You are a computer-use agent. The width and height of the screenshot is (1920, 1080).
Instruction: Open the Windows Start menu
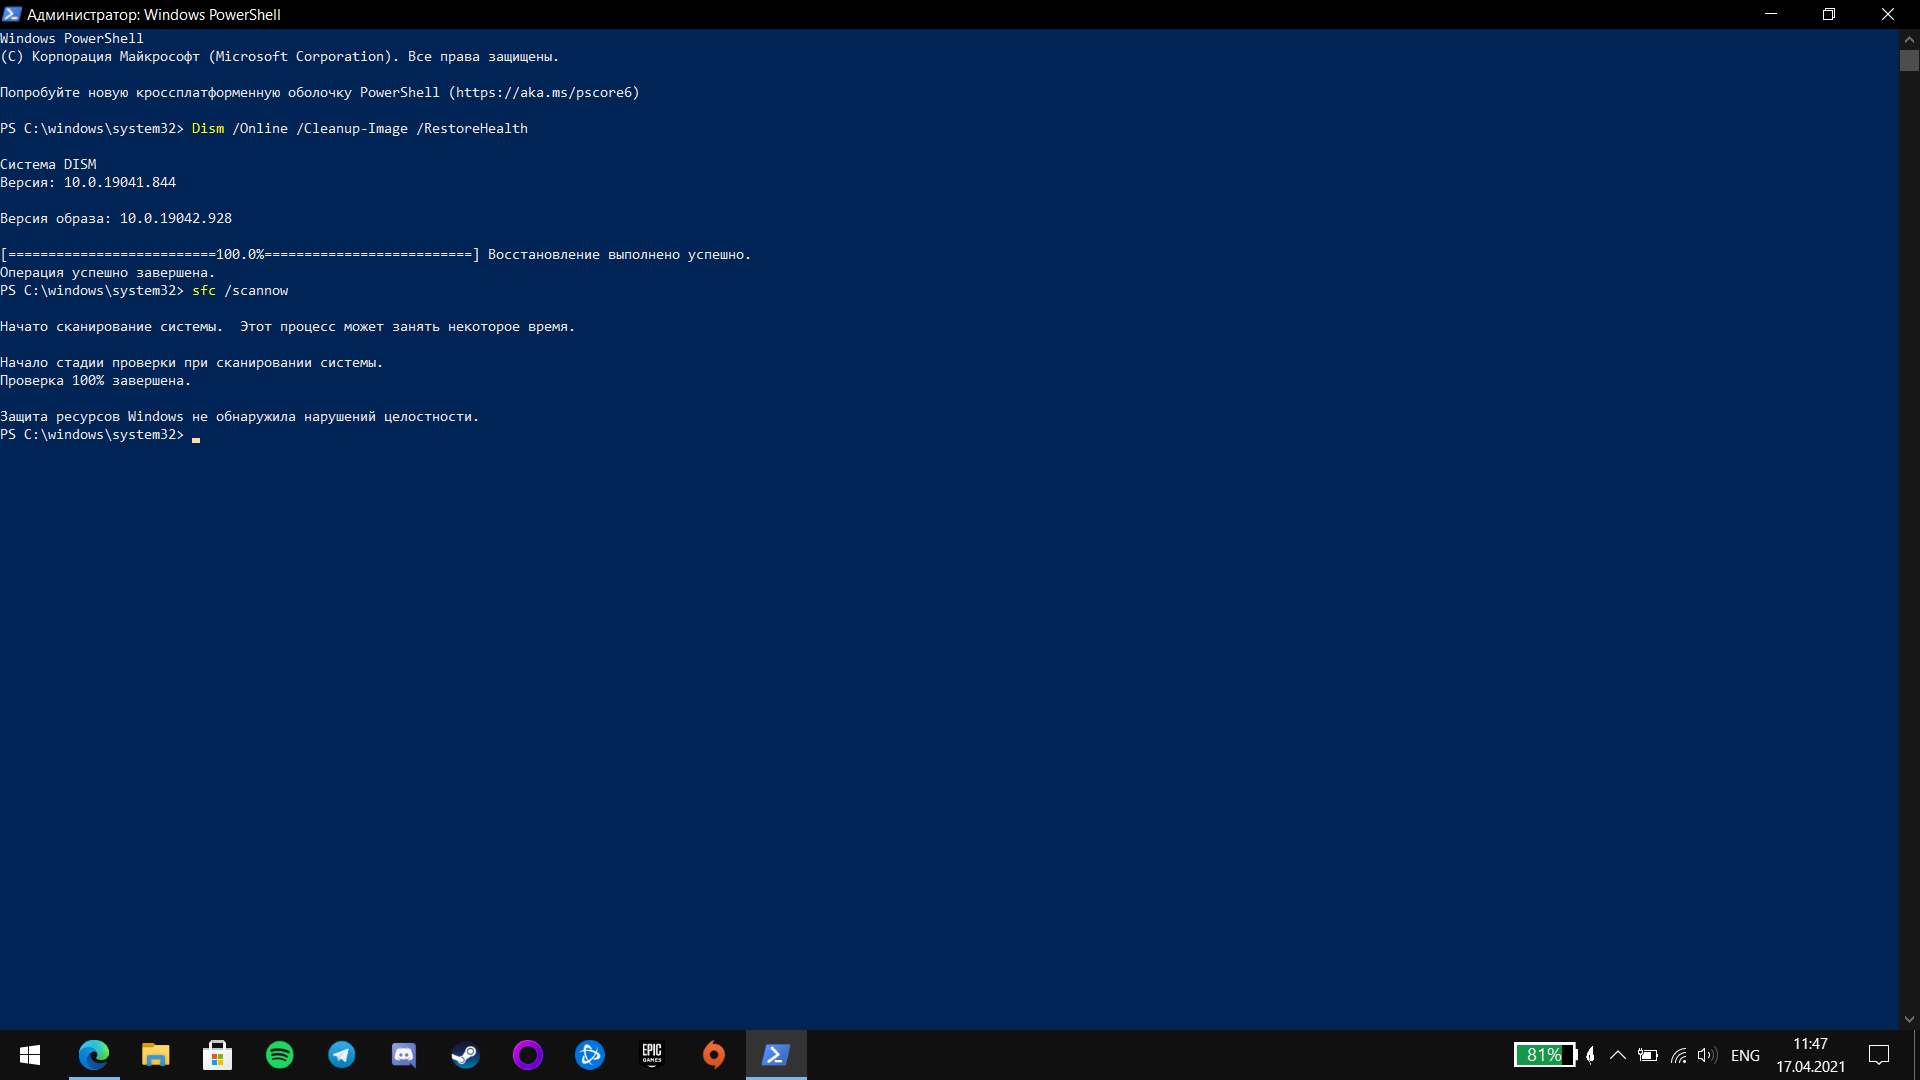[x=30, y=1055]
